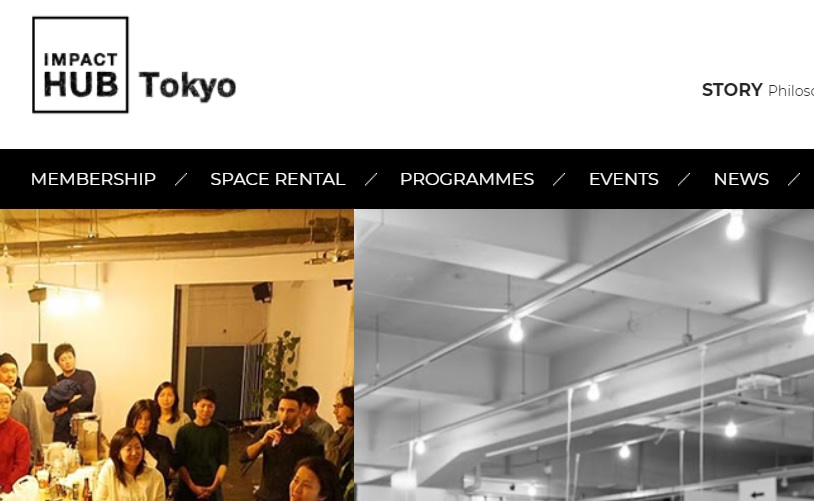Click the arrow sign in the grayscale photo
814x501 pixels.
click(757, 491)
